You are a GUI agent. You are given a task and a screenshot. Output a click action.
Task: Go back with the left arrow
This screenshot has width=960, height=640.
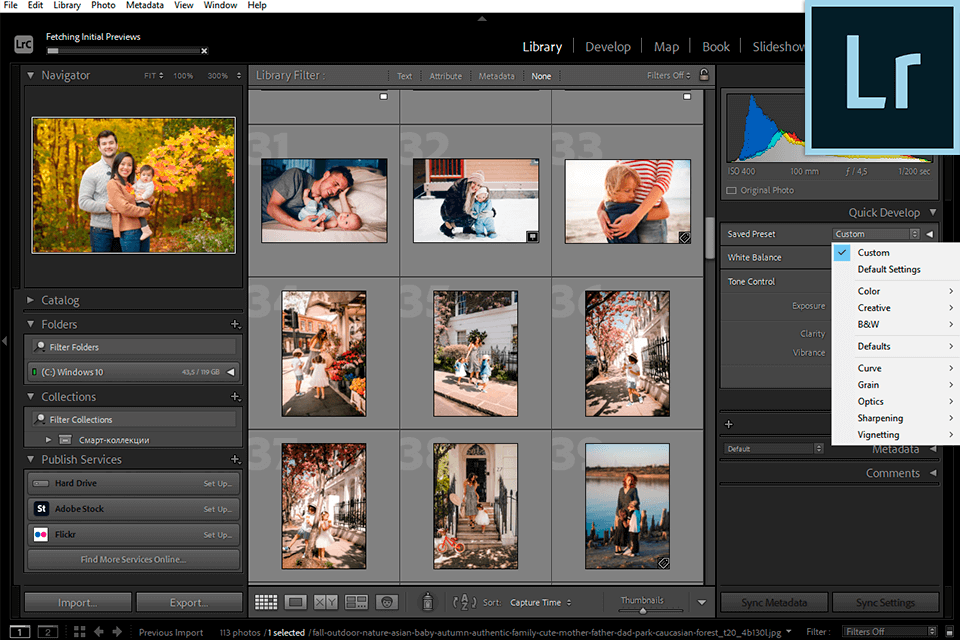point(99,631)
